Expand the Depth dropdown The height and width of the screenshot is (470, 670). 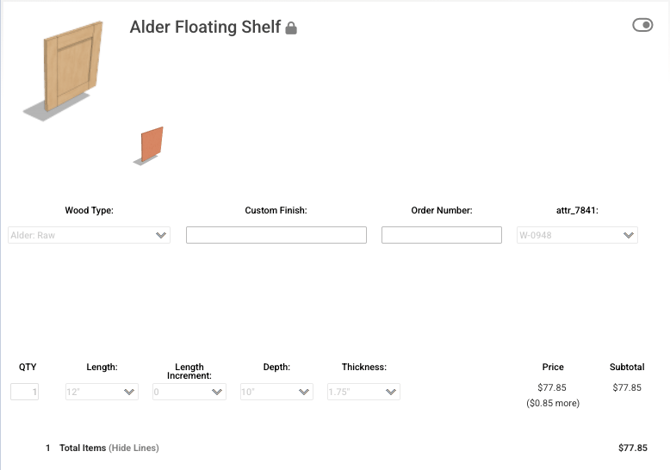point(276,392)
